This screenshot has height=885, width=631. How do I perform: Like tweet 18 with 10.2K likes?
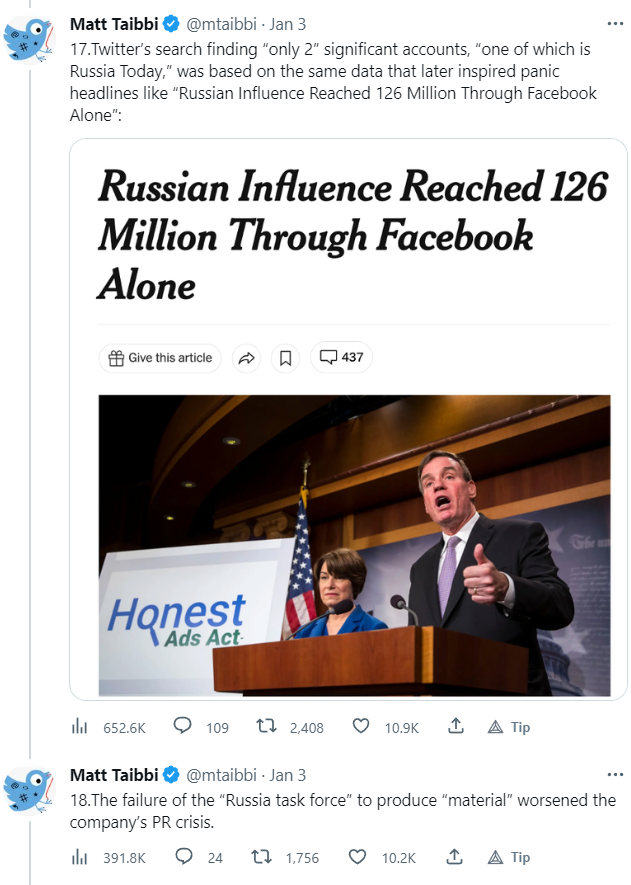361,857
